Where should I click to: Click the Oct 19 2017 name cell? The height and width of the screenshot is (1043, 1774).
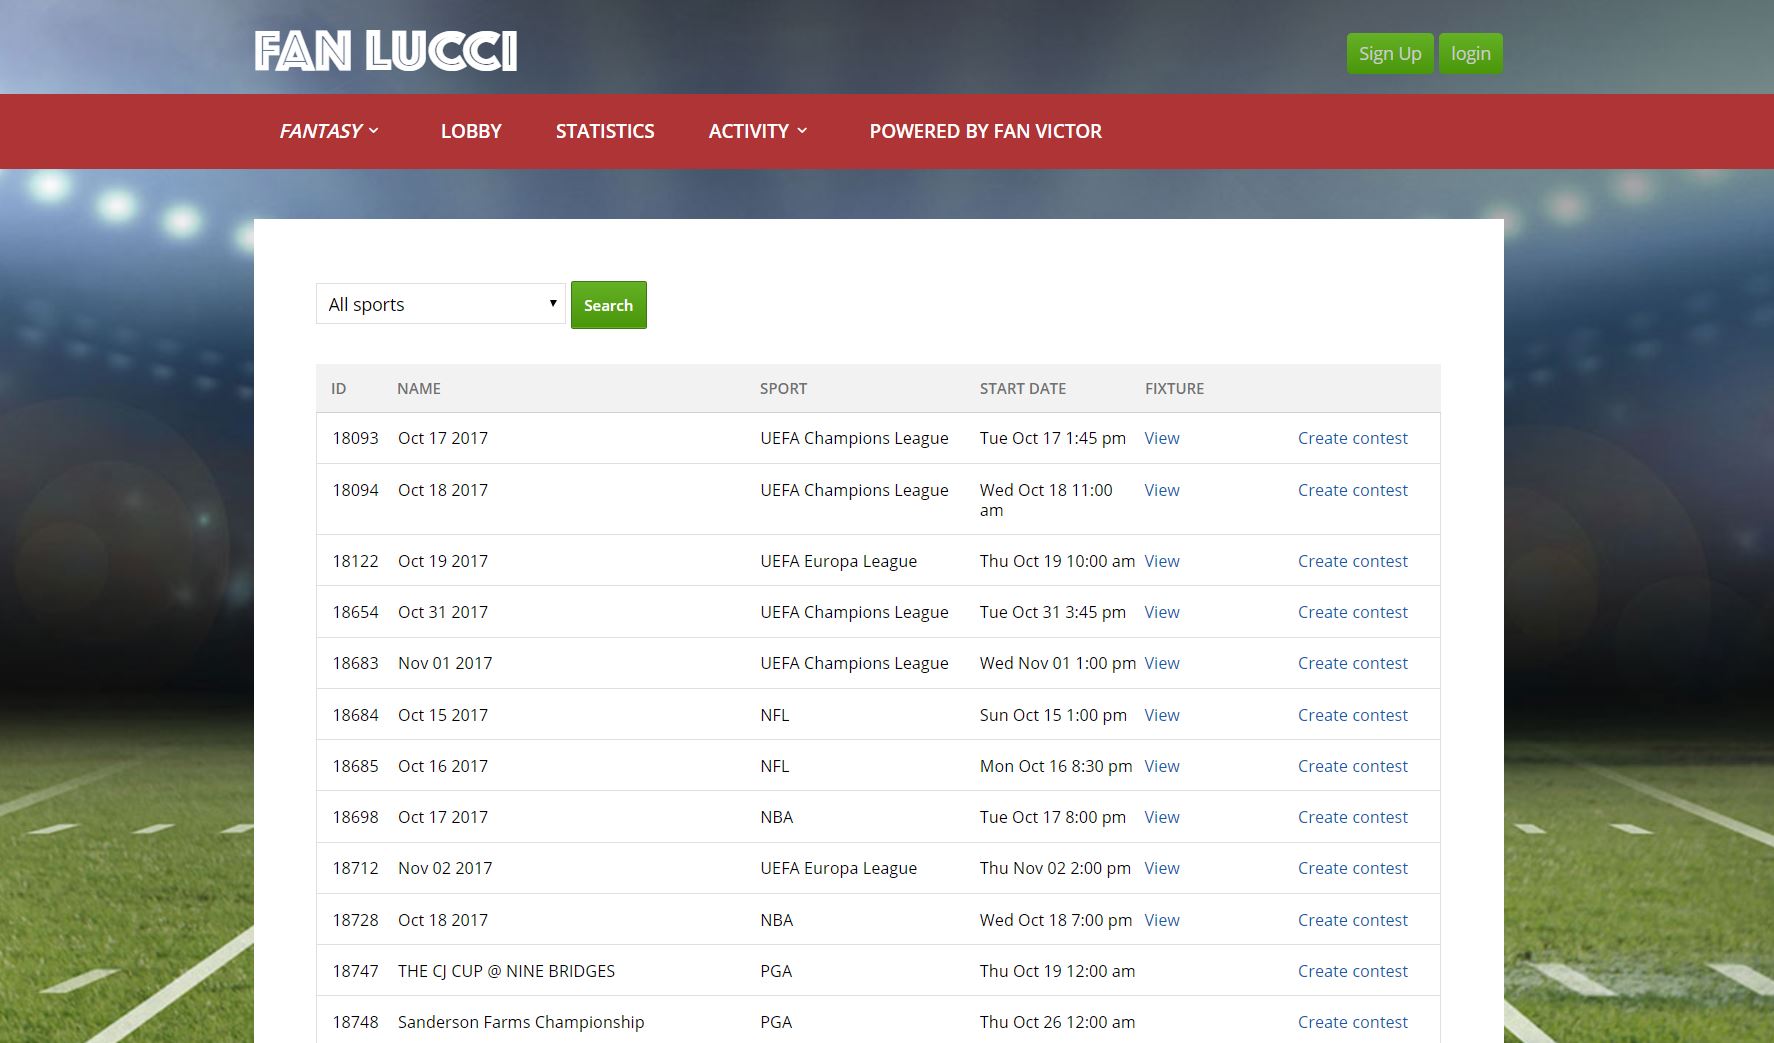pyautogui.click(x=443, y=561)
